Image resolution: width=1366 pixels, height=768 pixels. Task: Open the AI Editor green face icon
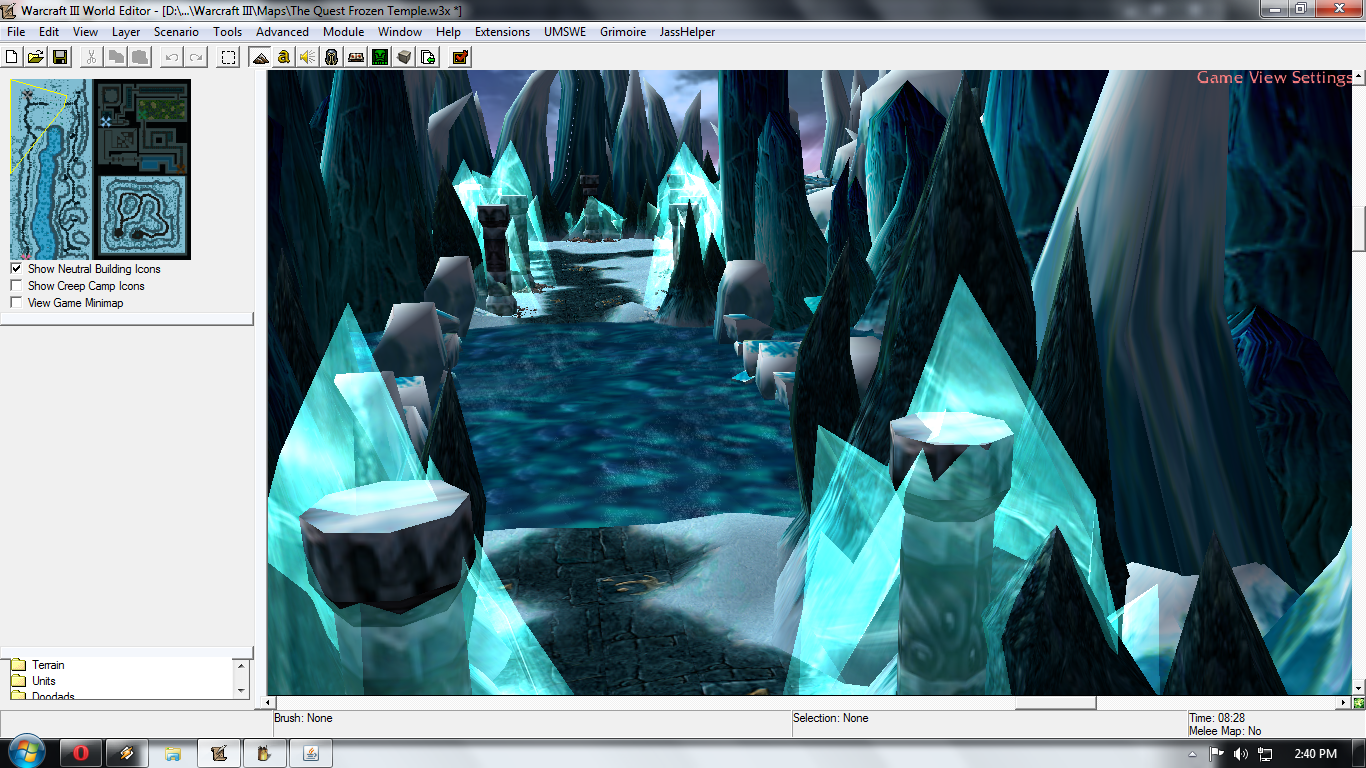380,57
